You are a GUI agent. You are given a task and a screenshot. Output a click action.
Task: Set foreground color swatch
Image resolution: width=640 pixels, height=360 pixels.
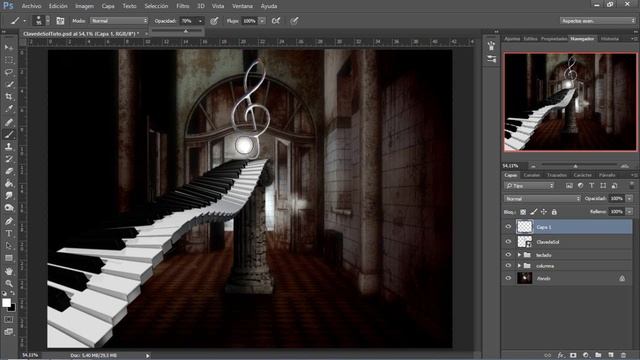tap(6, 302)
